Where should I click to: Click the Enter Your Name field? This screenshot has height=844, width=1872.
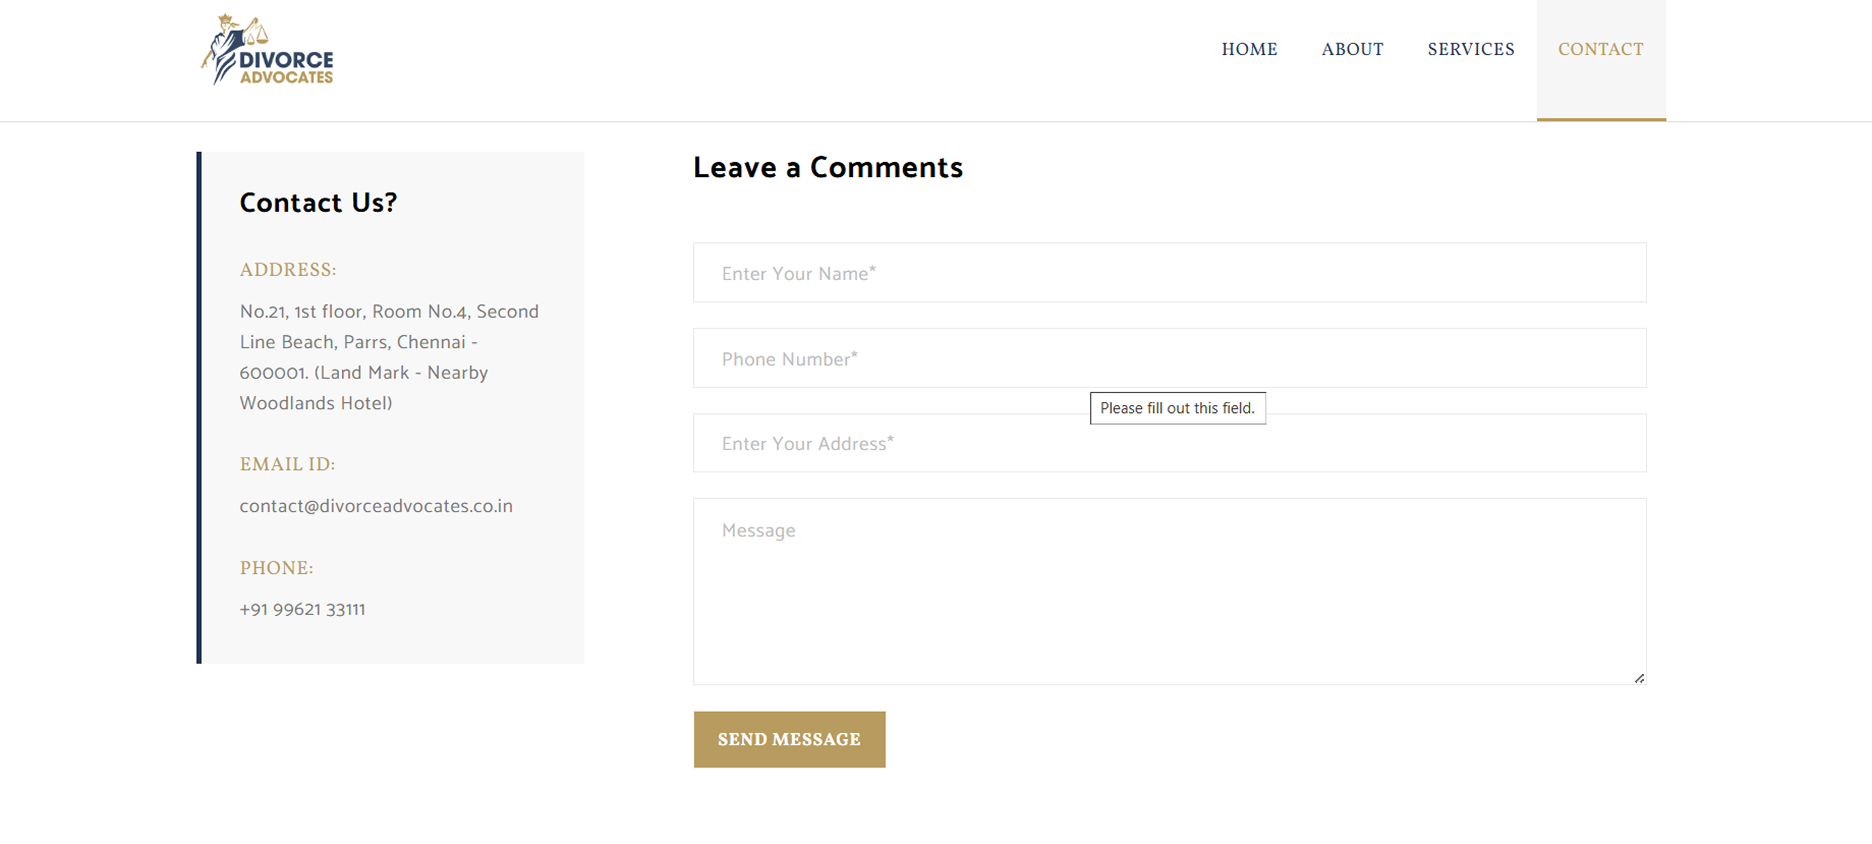[x=1169, y=273]
